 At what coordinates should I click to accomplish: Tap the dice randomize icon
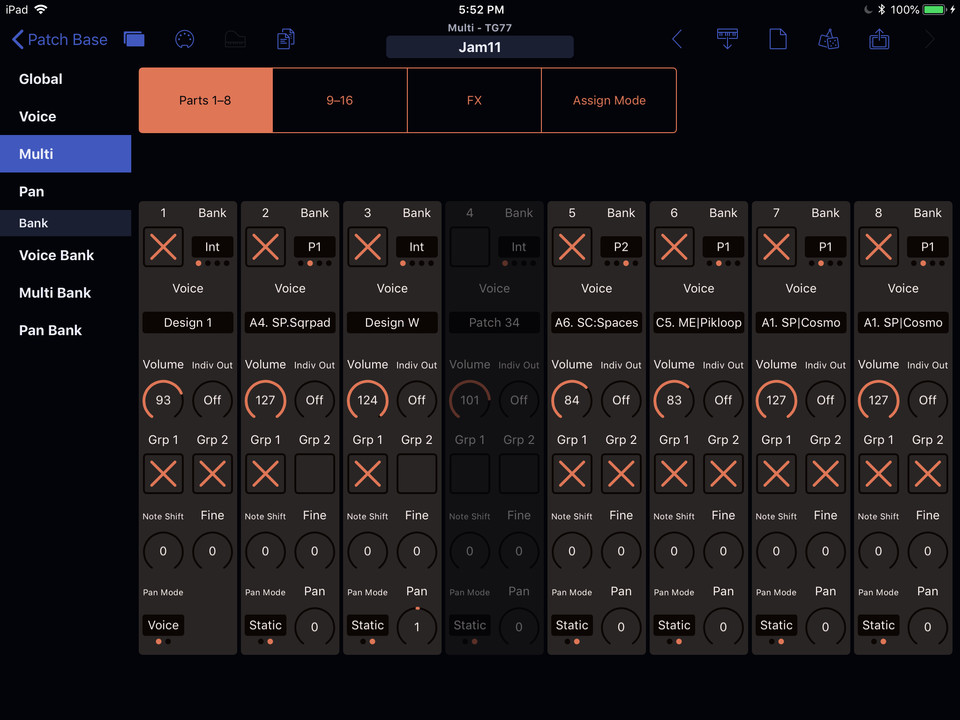(829, 40)
